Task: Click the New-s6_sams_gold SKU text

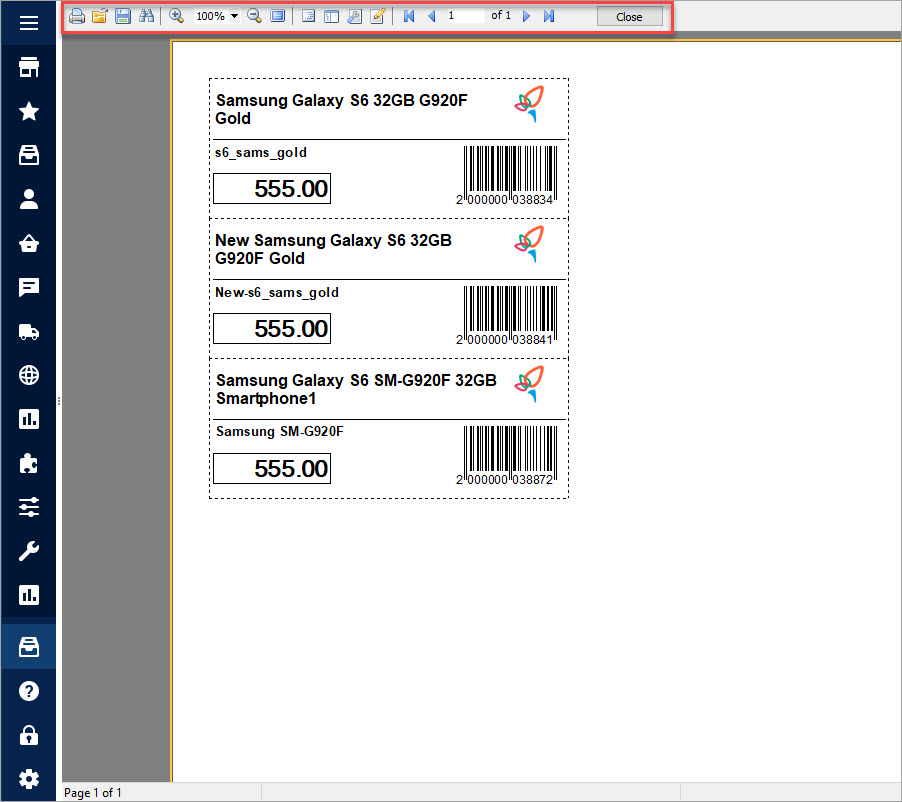Action: coord(277,292)
